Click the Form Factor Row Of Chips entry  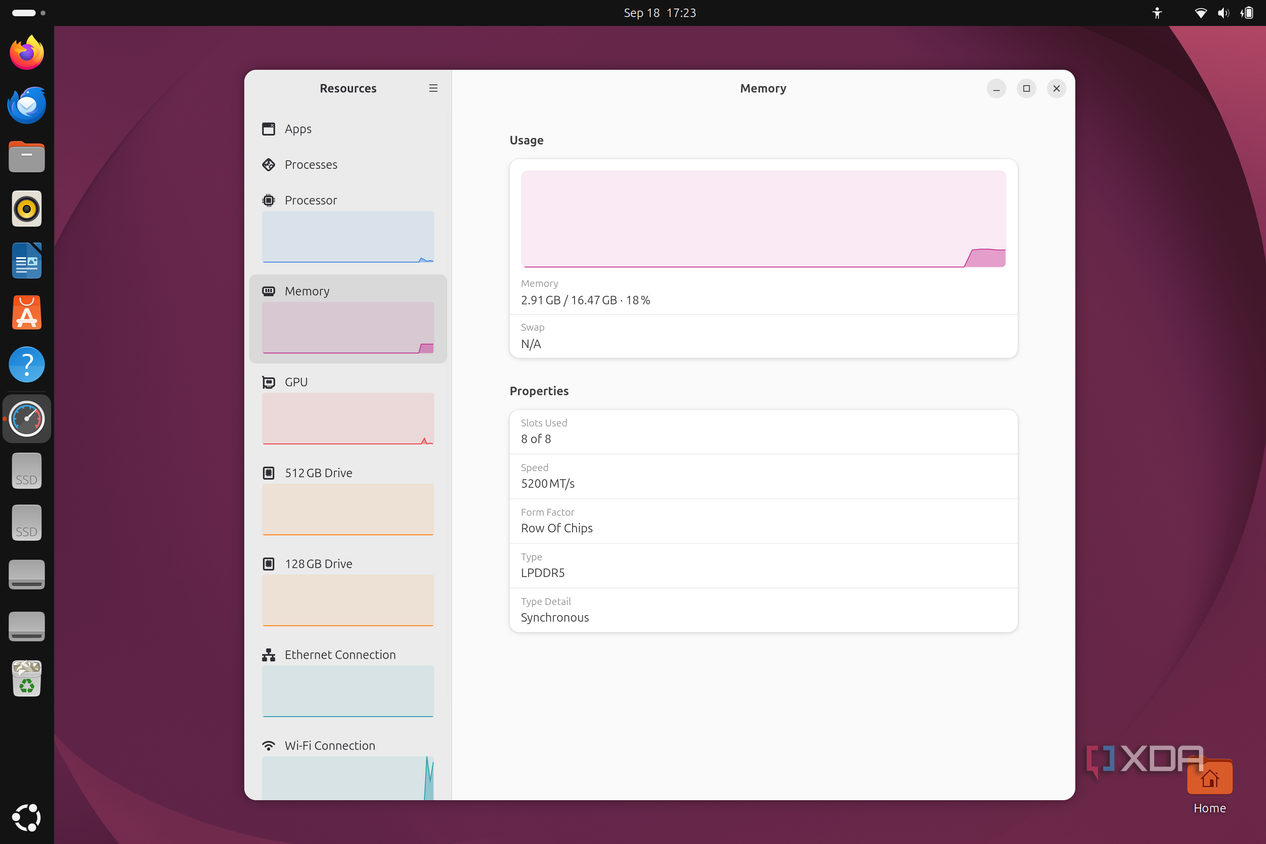(763, 521)
